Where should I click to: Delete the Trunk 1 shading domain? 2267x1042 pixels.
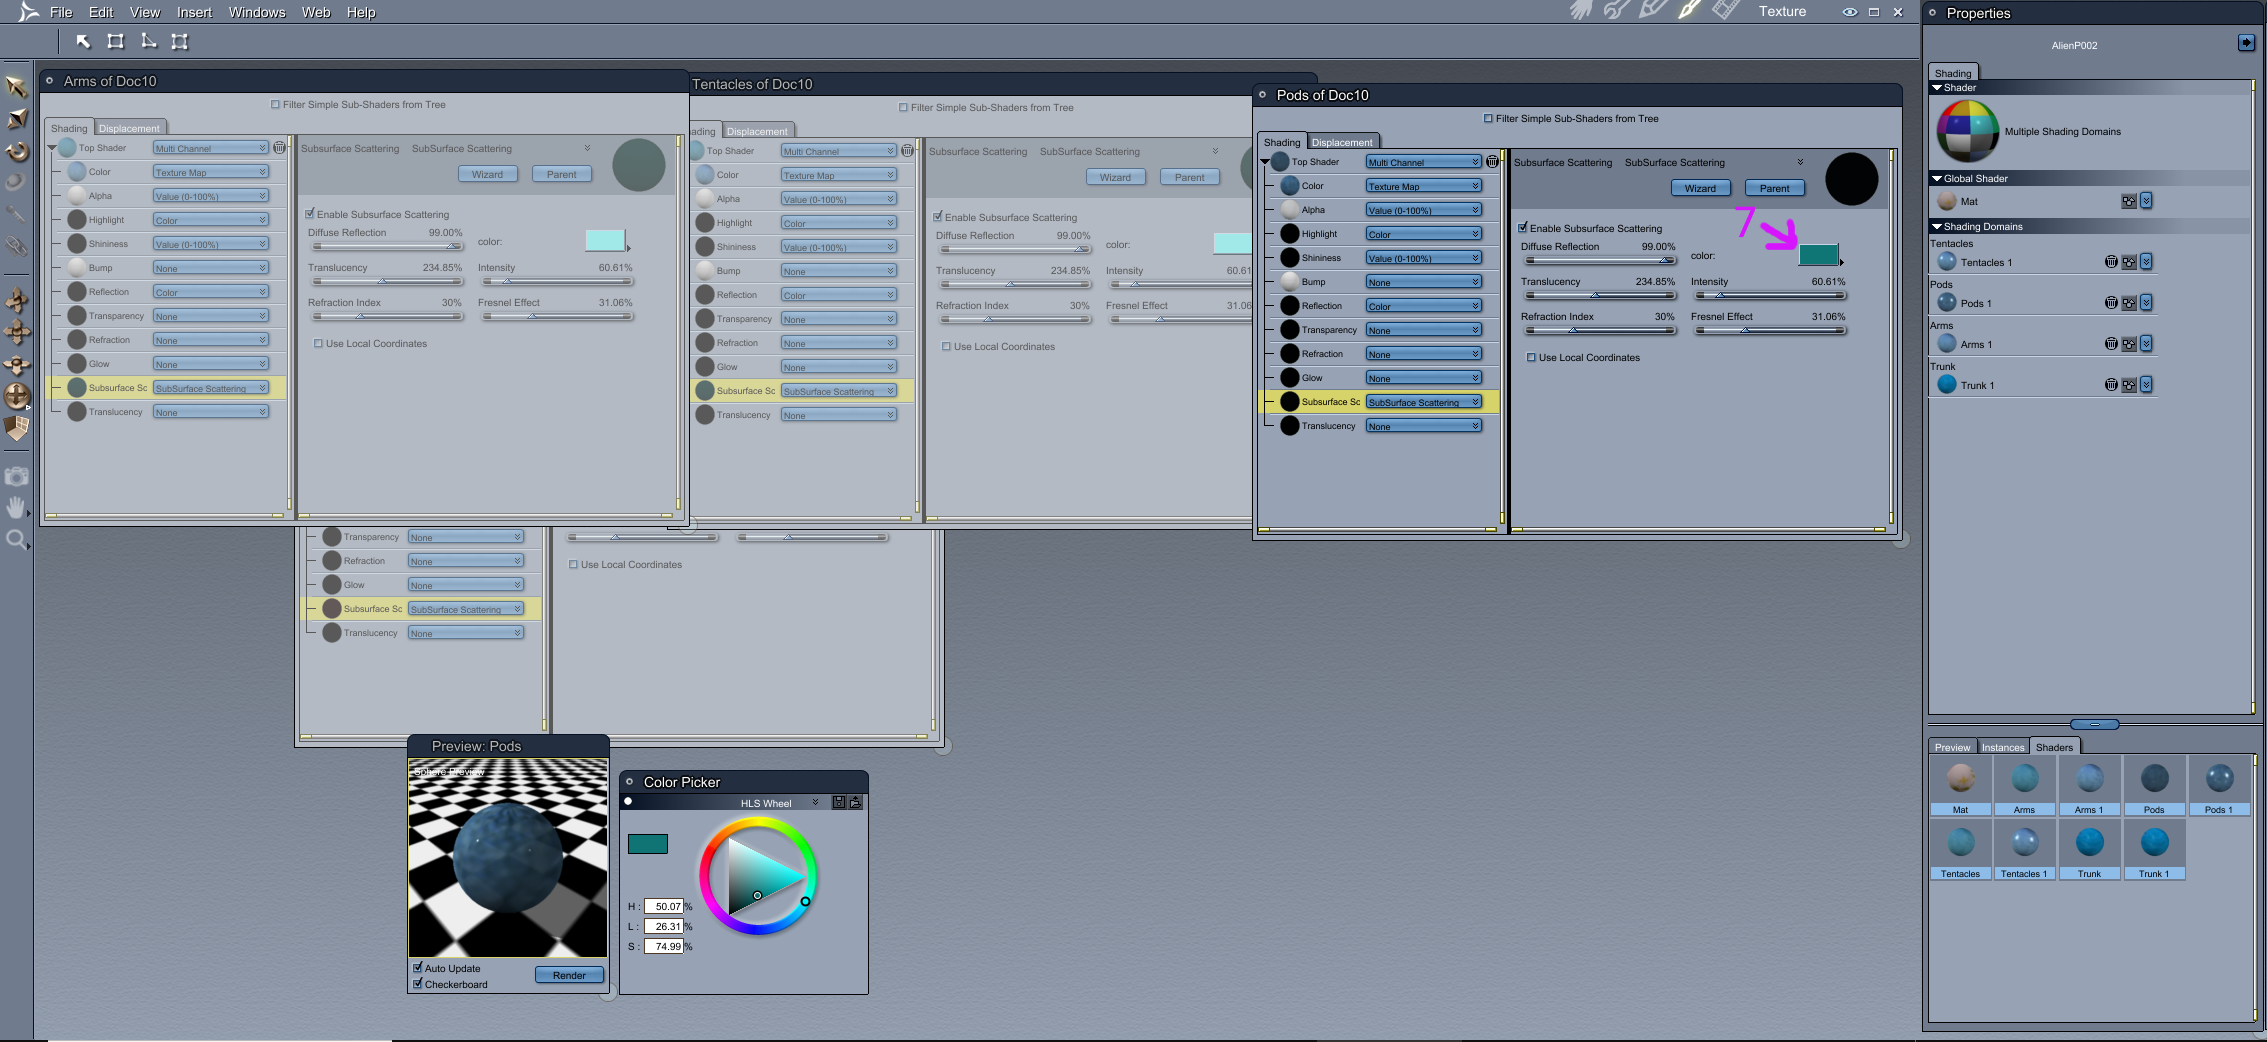[x=2111, y=385]
